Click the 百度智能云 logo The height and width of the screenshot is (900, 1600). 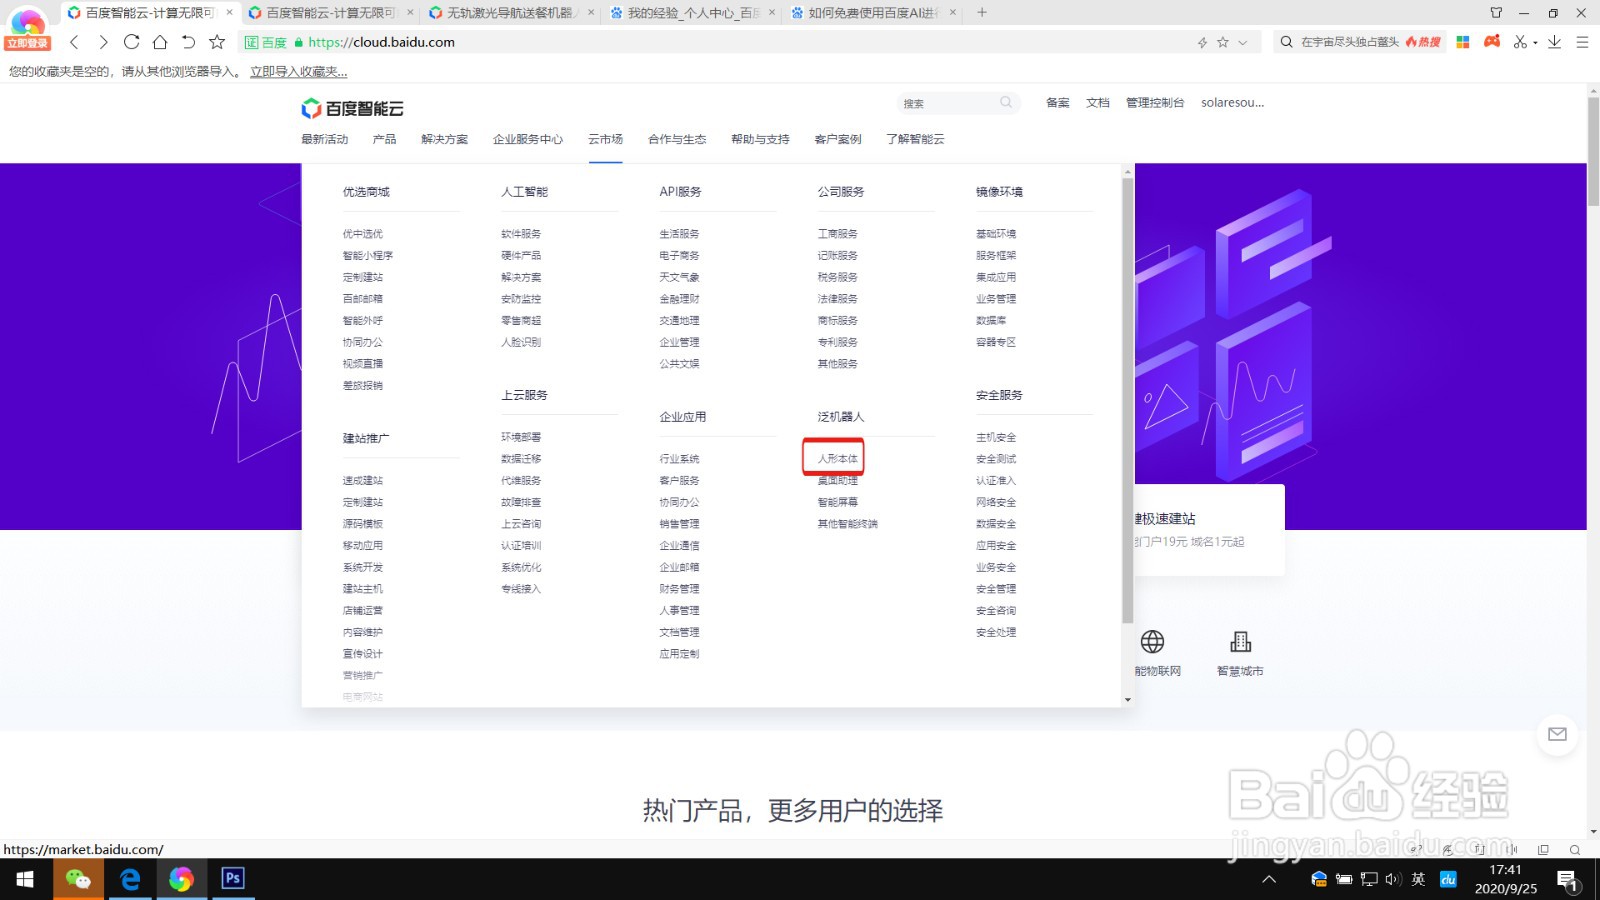(x=352, y=108)
